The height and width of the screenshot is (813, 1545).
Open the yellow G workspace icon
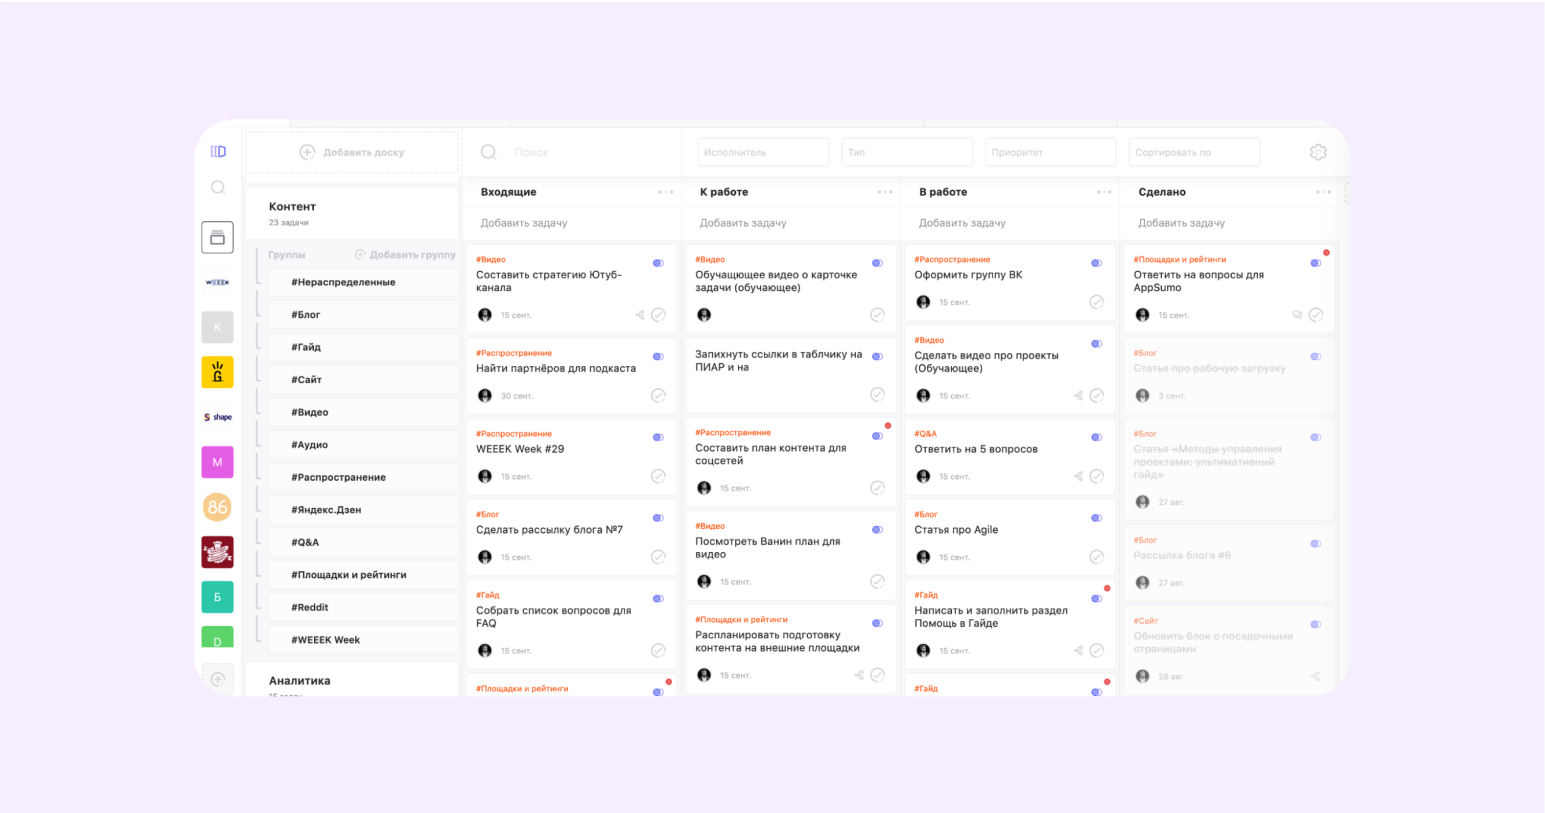pos(217,372)
